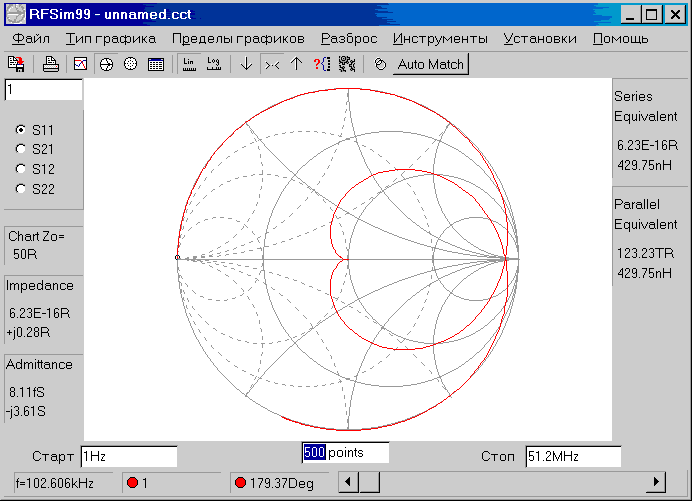Open the tabular data display icon
The width and height of the screenshot is (692, 501).
[x=156, y=64]
